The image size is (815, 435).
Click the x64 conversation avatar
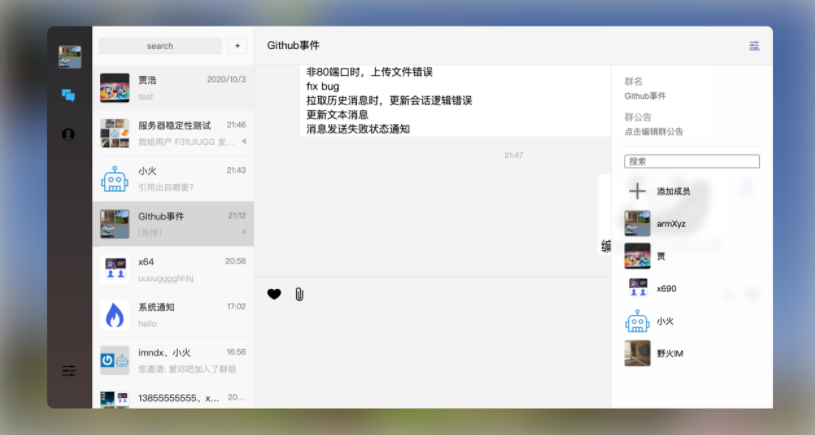click(114, 269)
